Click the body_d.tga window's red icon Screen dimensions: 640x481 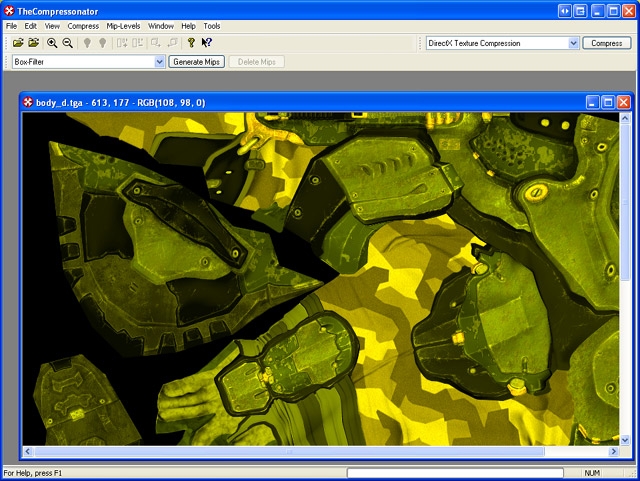pyautogui.click(x=28, y=102)
